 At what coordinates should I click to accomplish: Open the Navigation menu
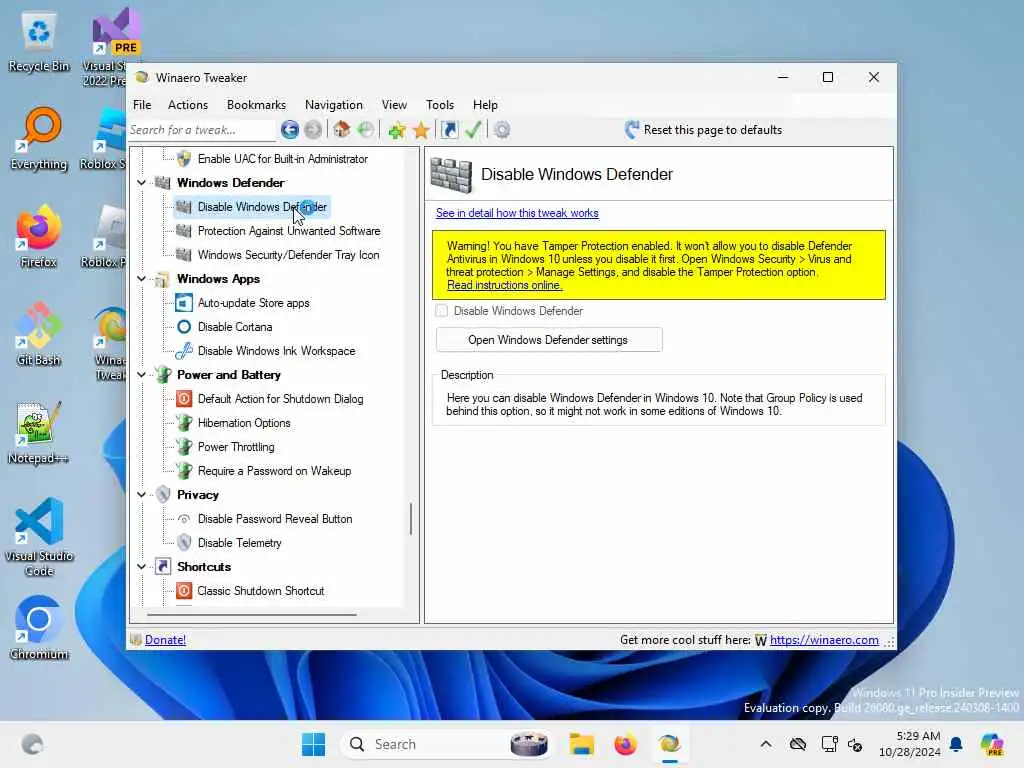[x=333, y=104]
